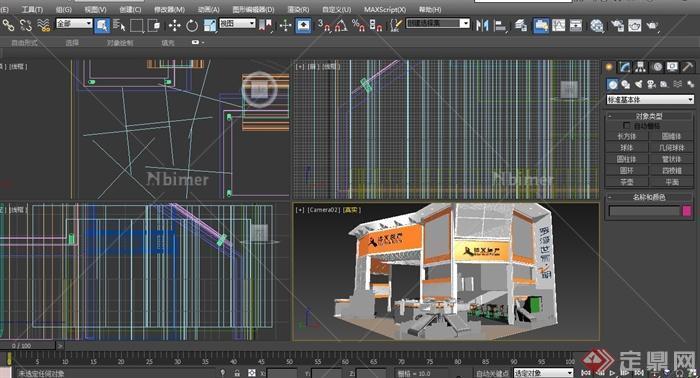Click the Render Production teapot icon
The height and width of the screenshot is (378, 700).
(652, 25)
